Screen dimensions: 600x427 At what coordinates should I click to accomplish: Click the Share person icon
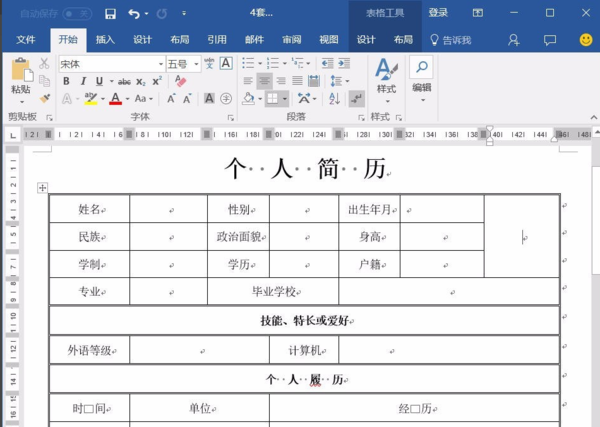click(514, 40)
